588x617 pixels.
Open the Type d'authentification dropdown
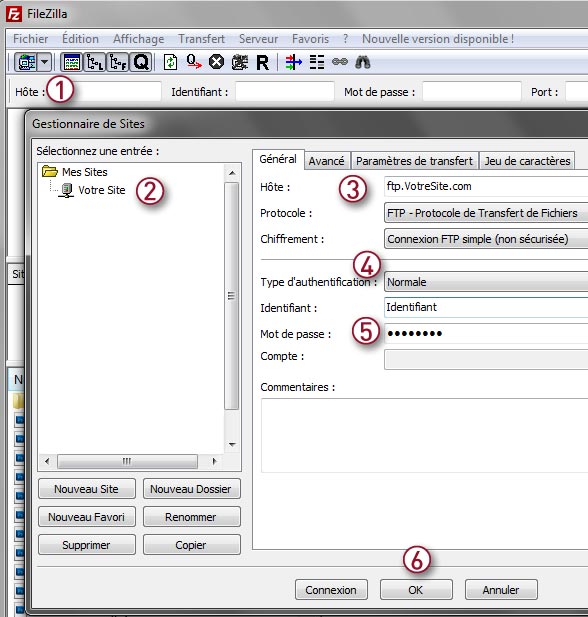[486, 282]
